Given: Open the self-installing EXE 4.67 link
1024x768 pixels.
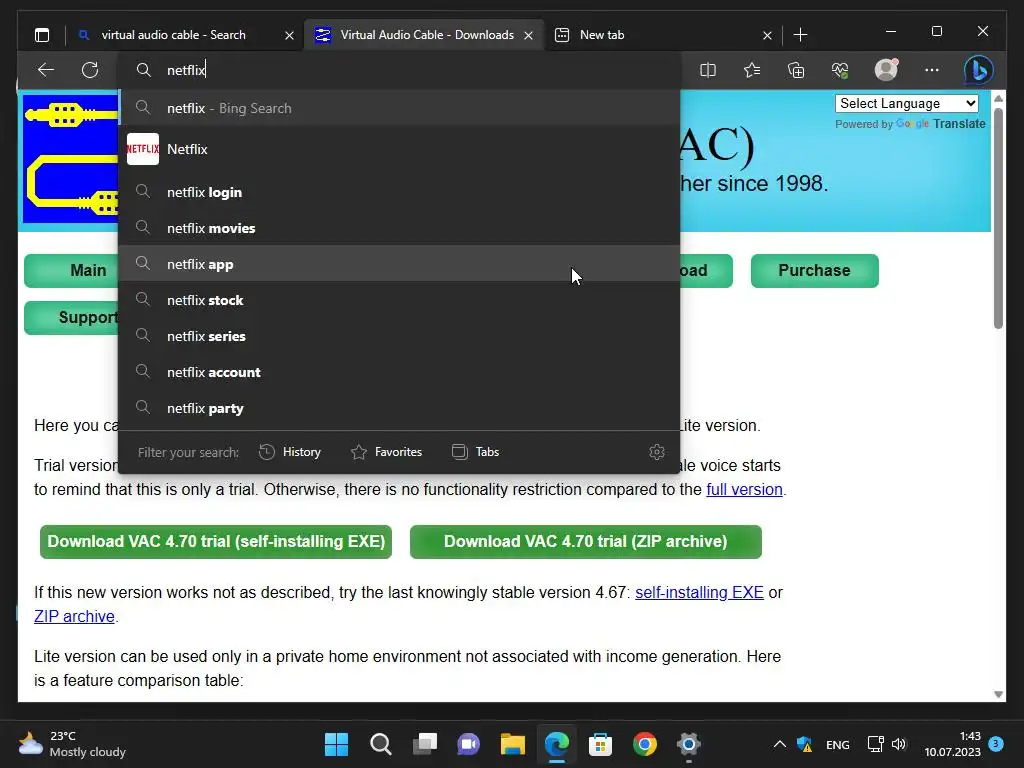Looking at the screenshot, I should pos(699,592).
